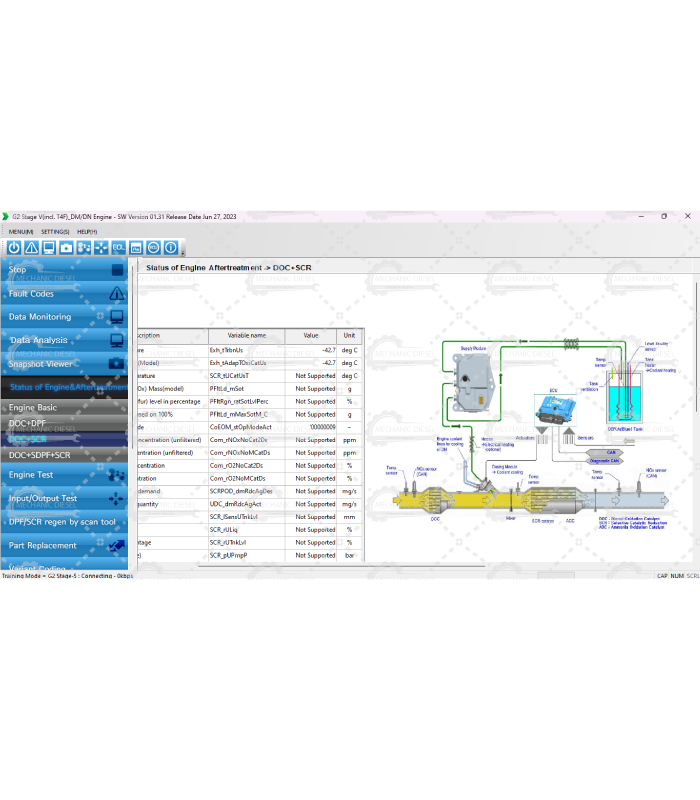Screen dimensions: 700x800
Task: Click the sidebar vertical scrollbar
Action: click(x=132, y=420)
